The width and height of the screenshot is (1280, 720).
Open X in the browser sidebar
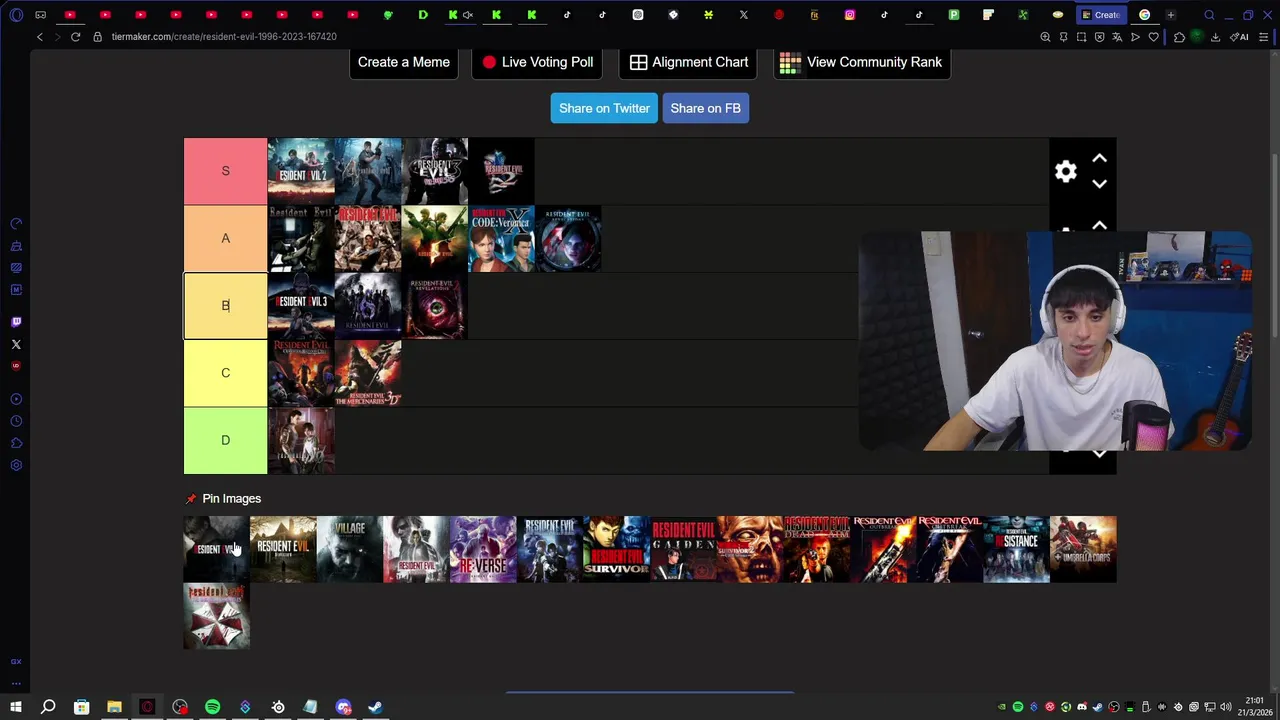point(16,344)
